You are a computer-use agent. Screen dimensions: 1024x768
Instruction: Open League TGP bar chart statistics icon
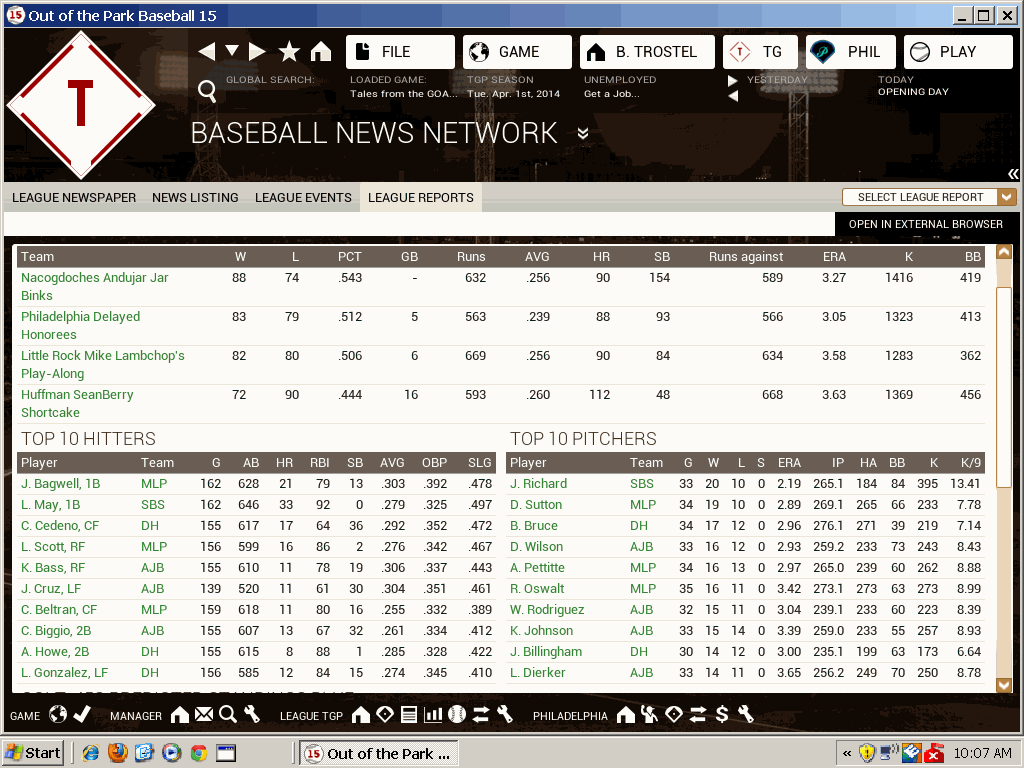point(433,714)
